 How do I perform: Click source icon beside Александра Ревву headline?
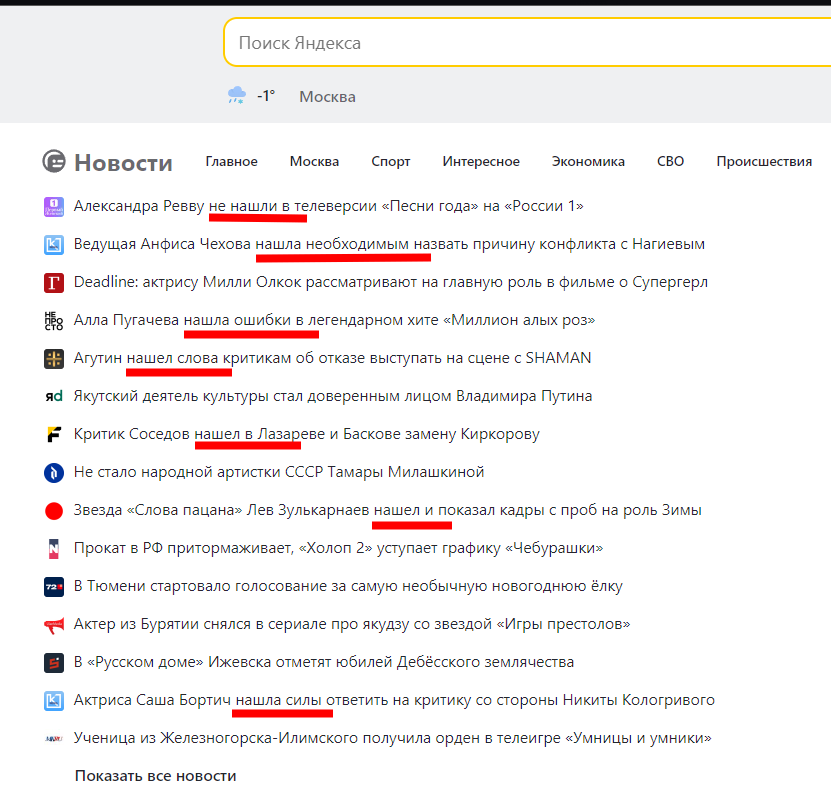(x=54, y=206)
